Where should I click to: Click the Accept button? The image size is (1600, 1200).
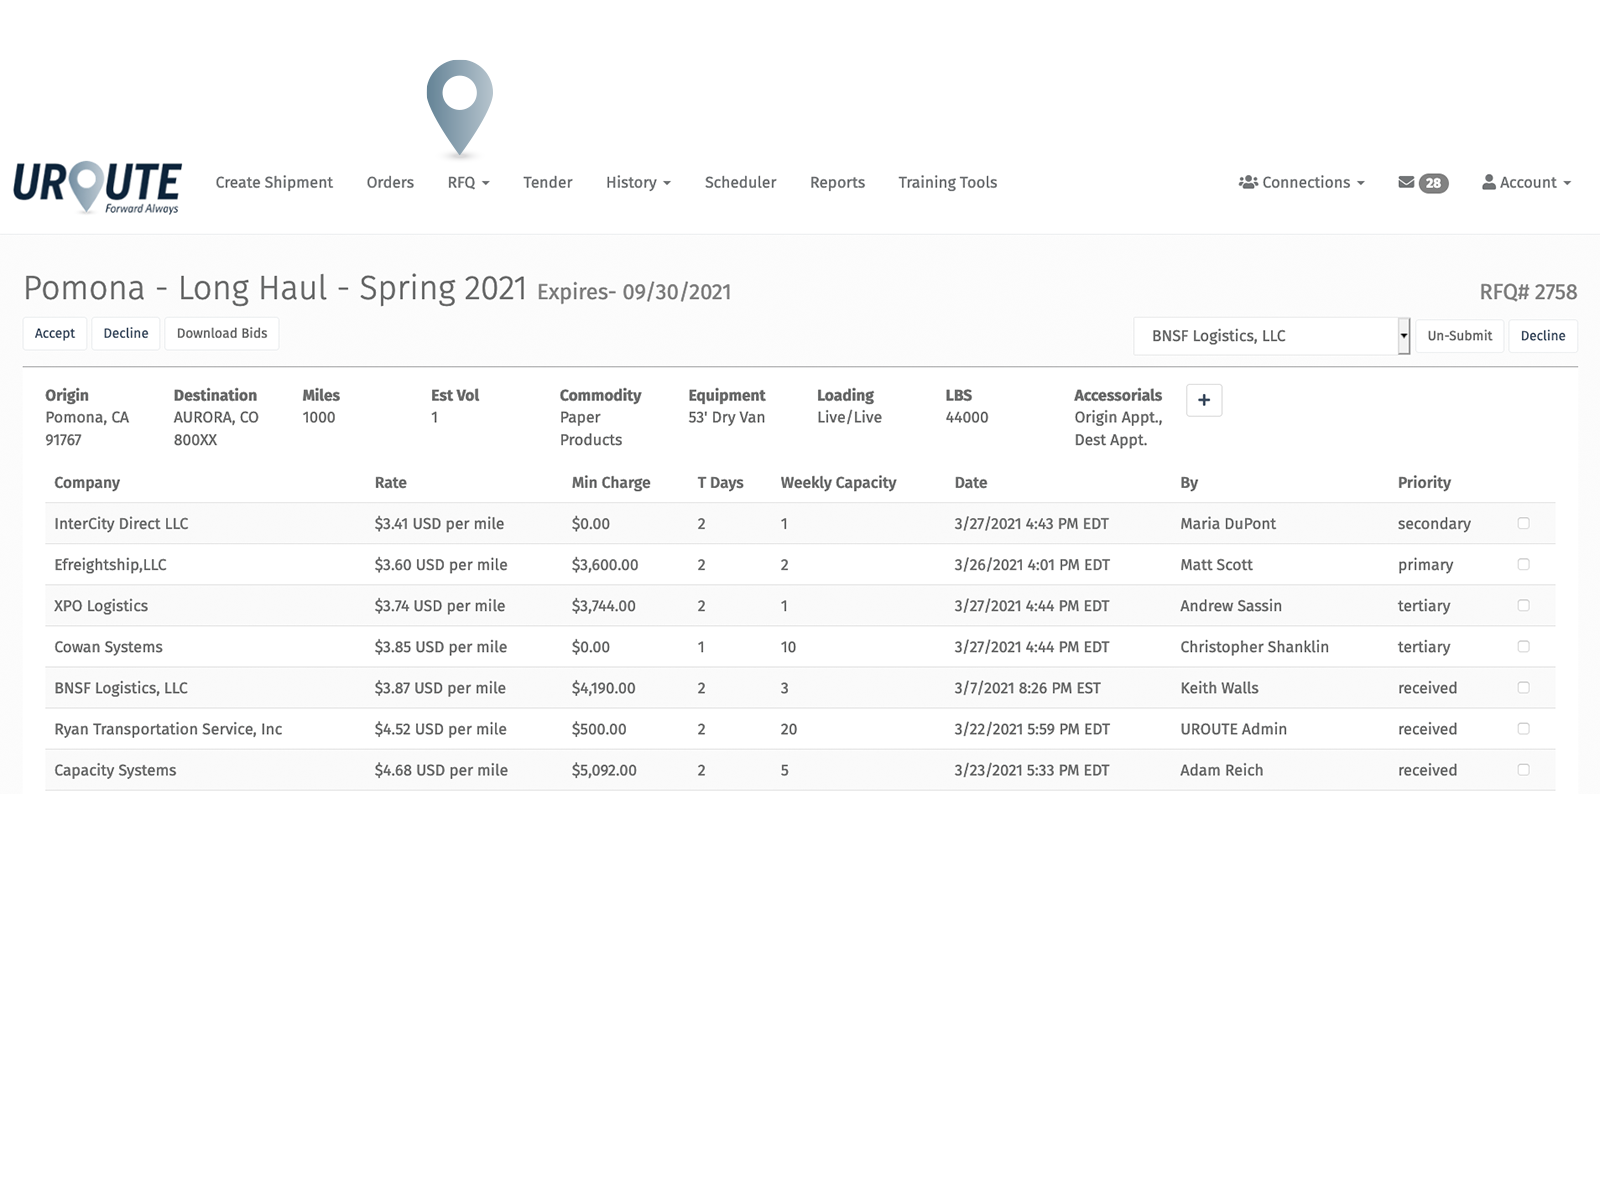(55, 333)
